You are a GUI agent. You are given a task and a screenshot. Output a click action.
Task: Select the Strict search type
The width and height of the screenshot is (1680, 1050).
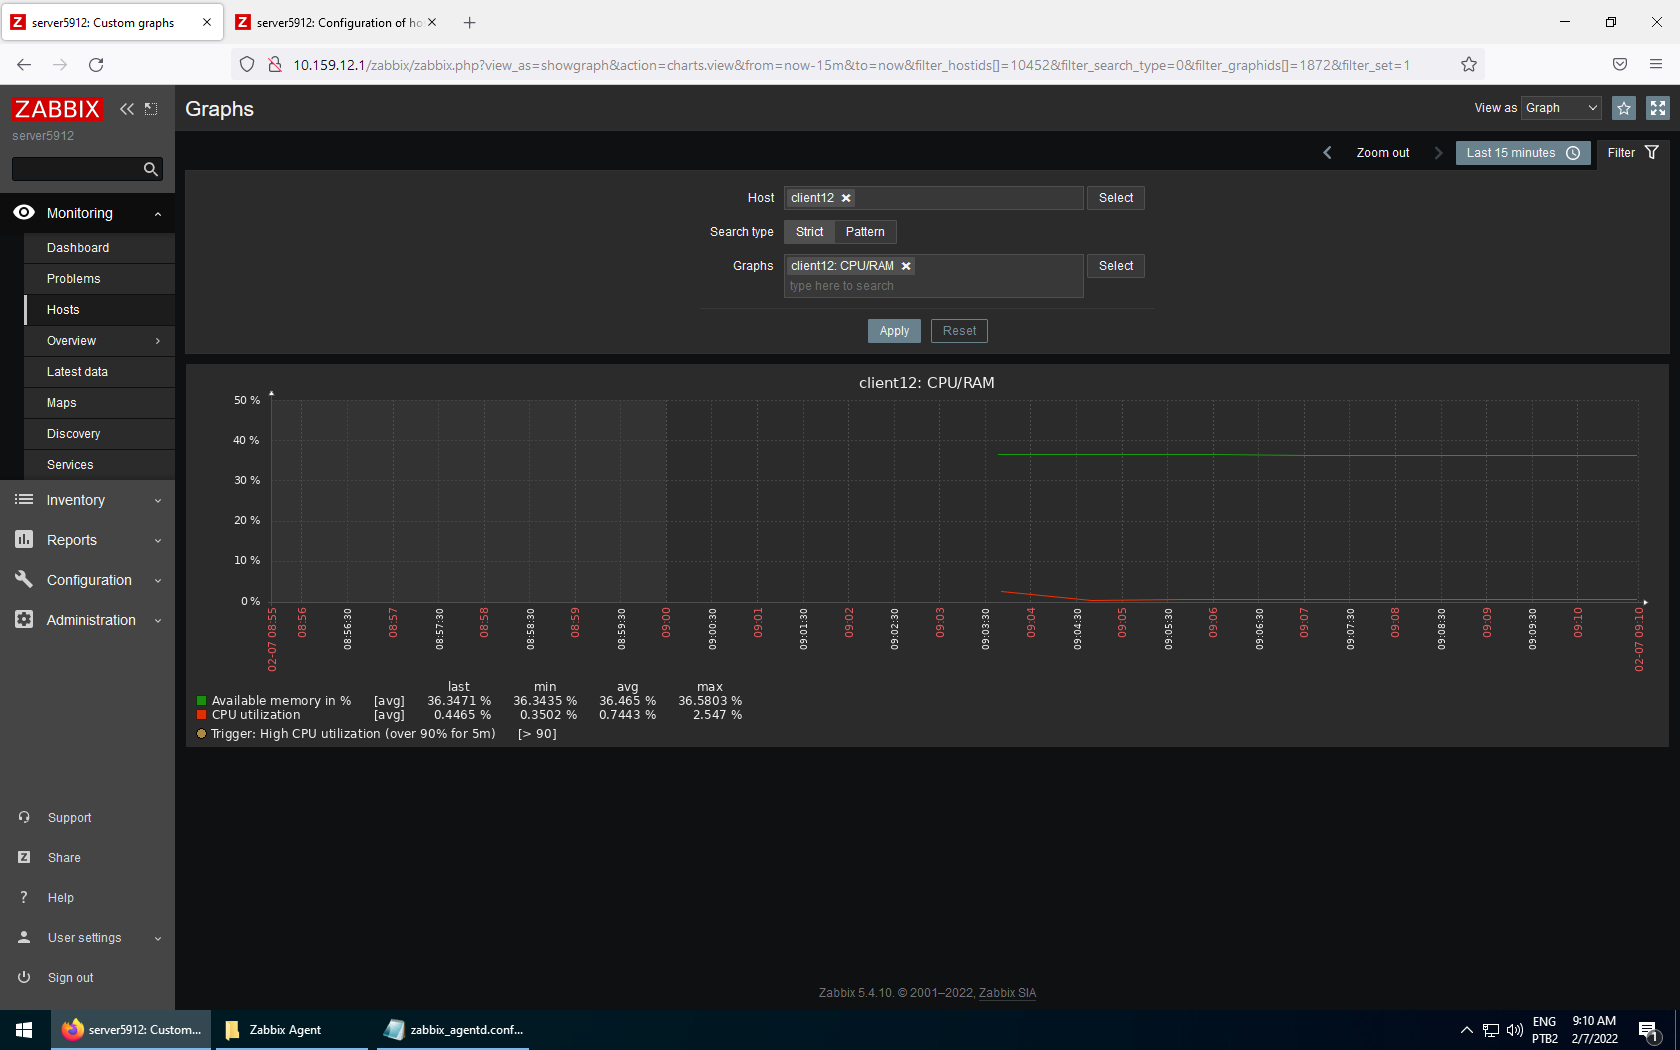coord(808,231)
